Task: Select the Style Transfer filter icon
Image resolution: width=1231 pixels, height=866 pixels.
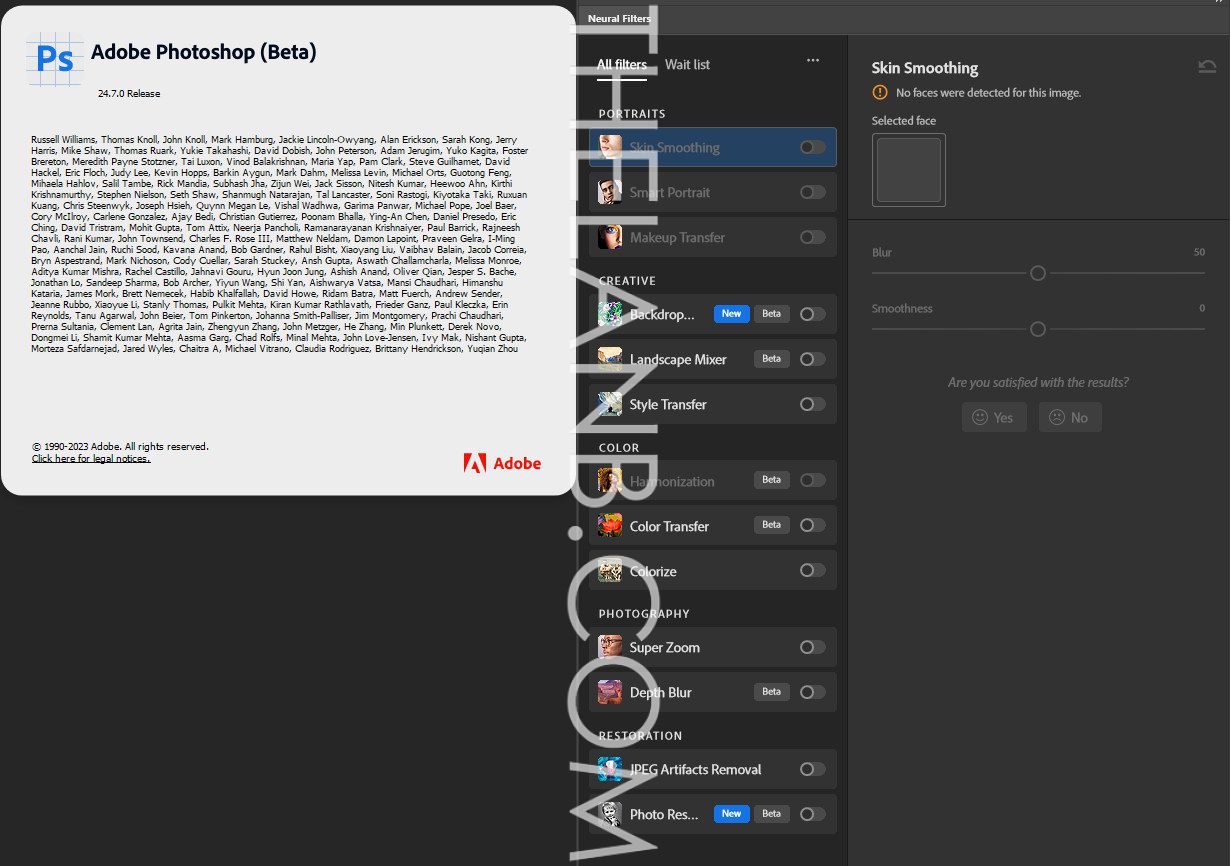Action: [x=610, y=404]
